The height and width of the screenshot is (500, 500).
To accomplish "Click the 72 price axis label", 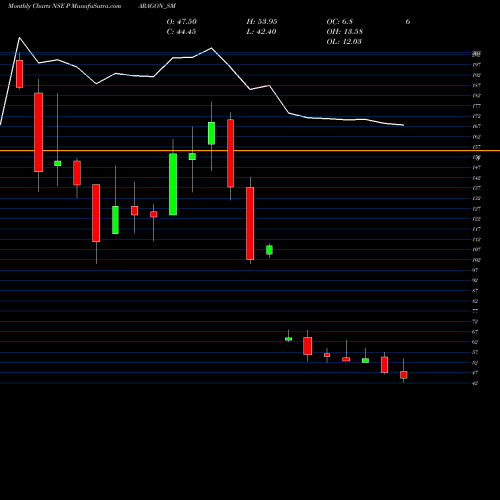I will pos(475,322).
